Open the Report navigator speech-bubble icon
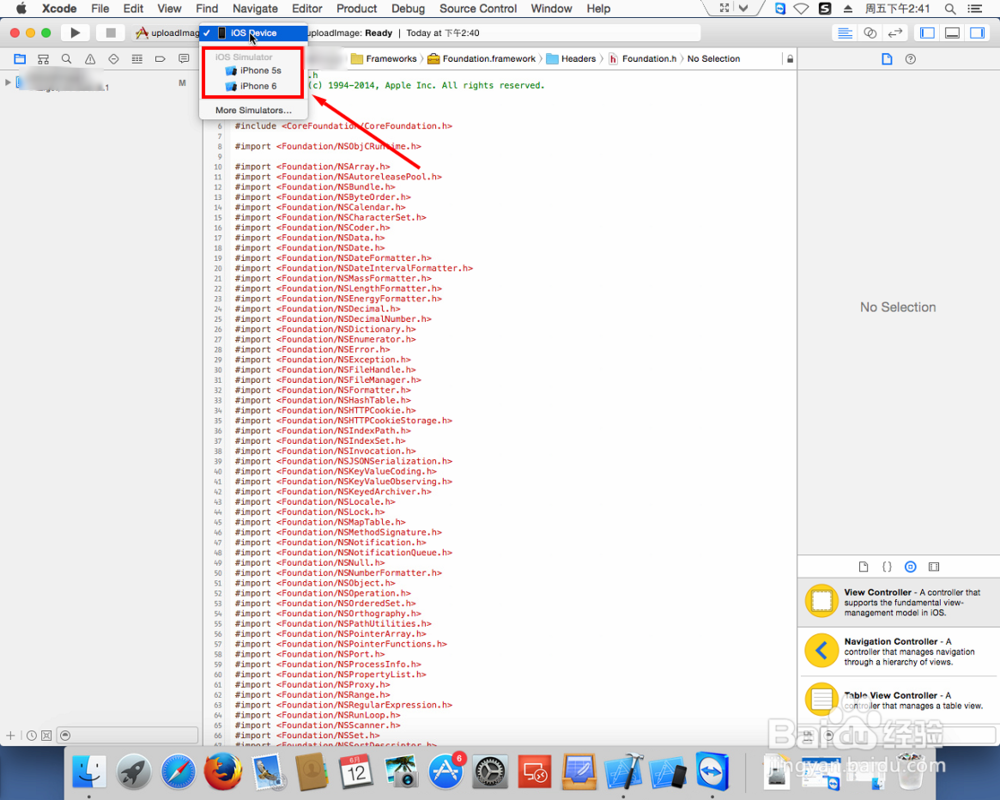 pos(184,59)
